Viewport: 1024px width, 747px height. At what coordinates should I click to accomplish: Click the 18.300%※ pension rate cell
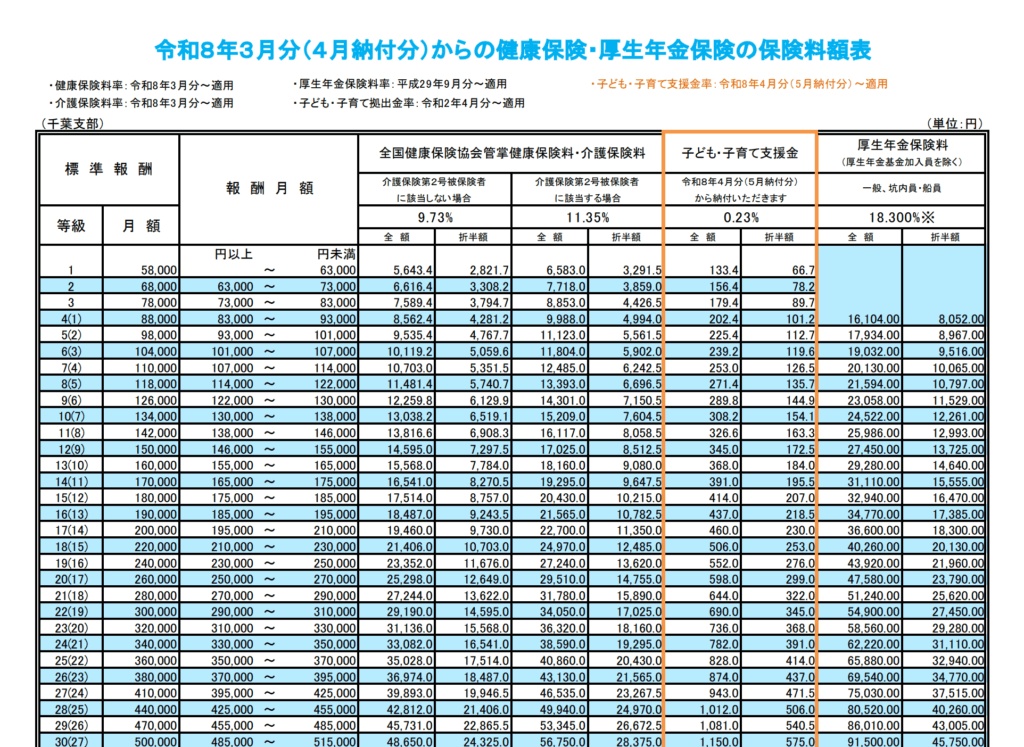[x=901, y=216]
